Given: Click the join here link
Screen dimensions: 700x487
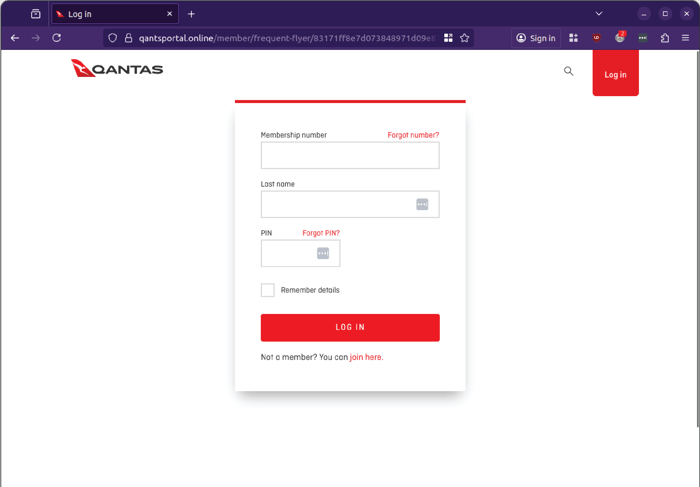Looking at the screenshot, I should tap(366, 357).
